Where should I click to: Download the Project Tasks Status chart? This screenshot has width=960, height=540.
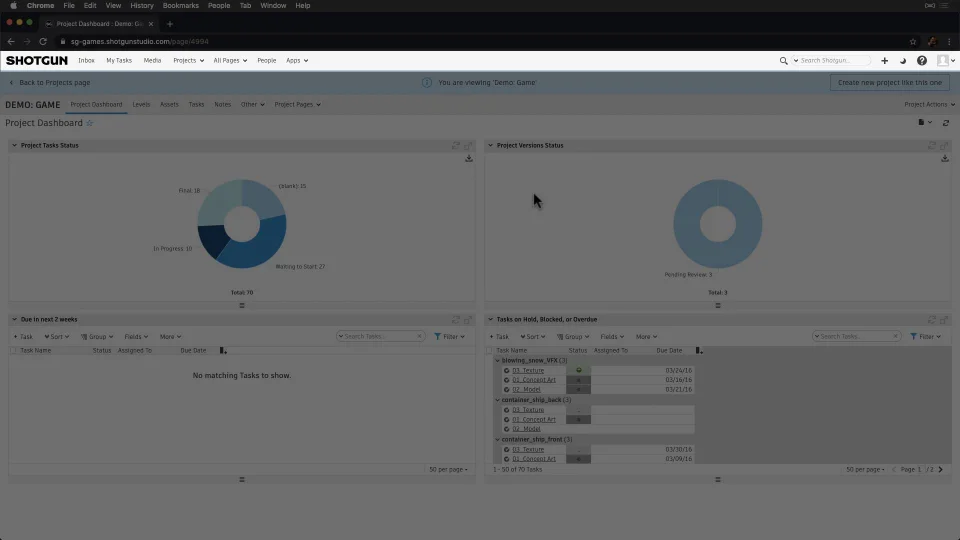tap(468, 158)
